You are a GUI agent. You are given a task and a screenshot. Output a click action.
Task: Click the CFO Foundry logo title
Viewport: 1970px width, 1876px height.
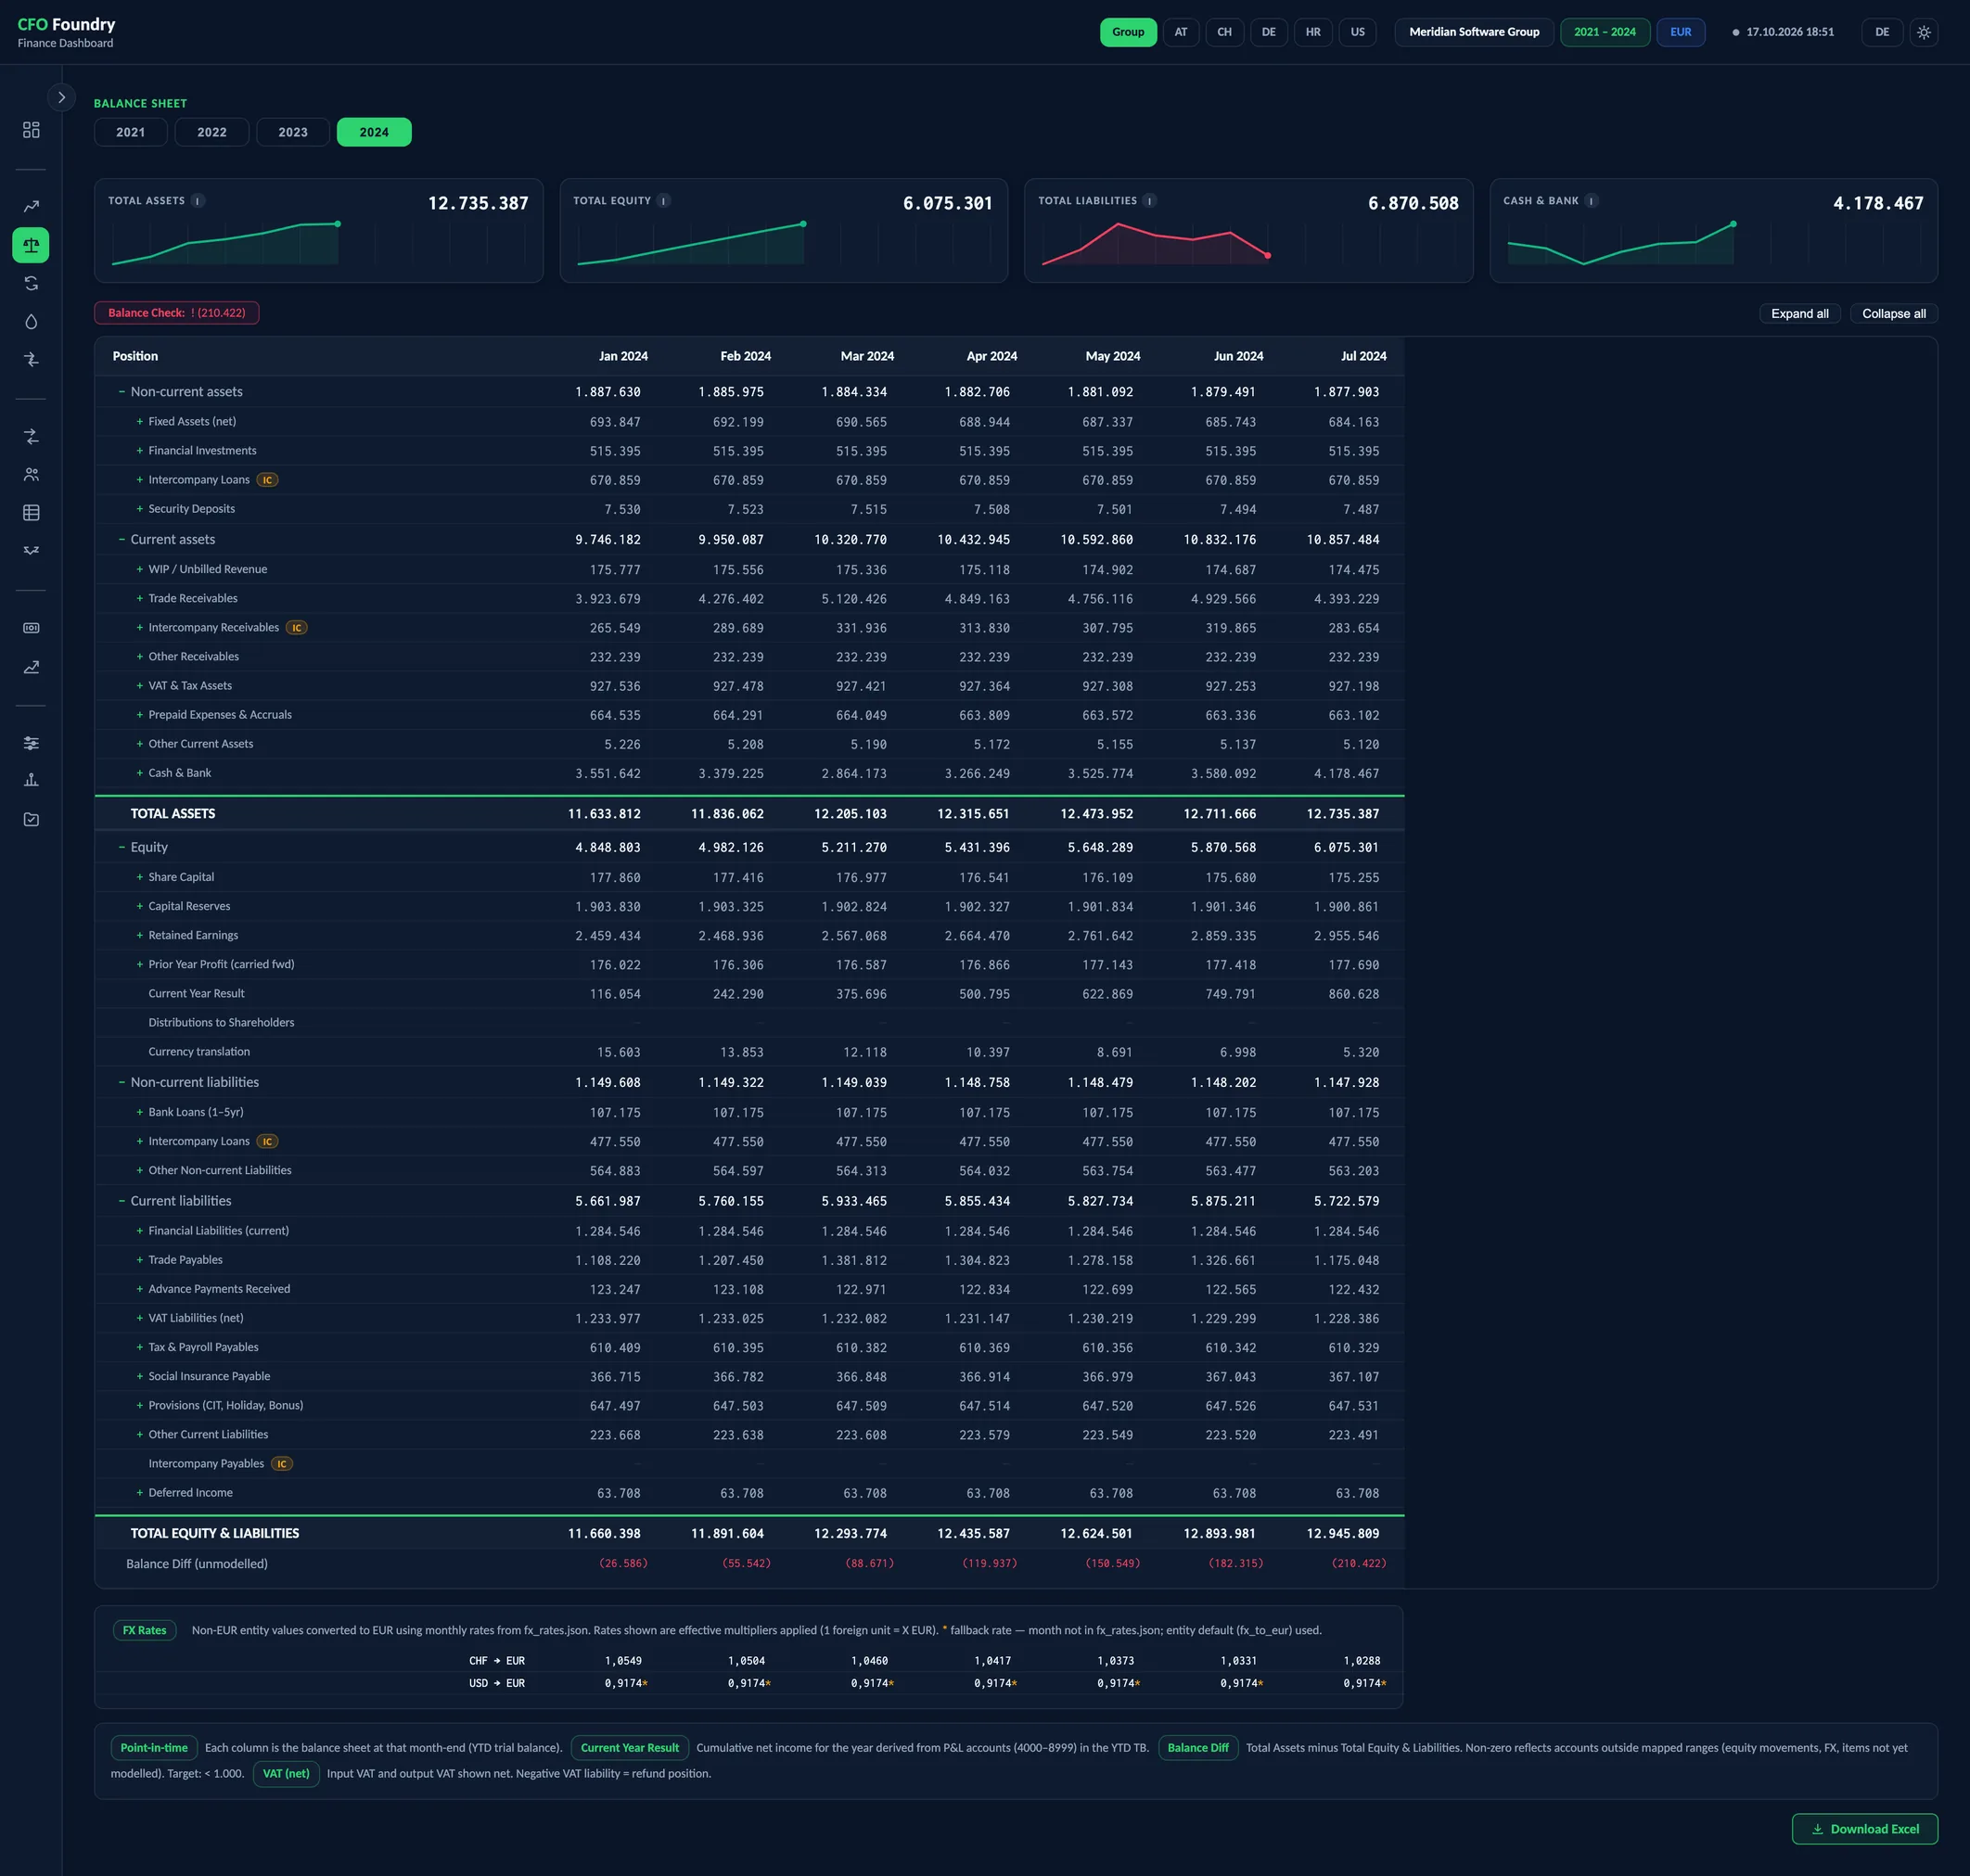[66, 24]
